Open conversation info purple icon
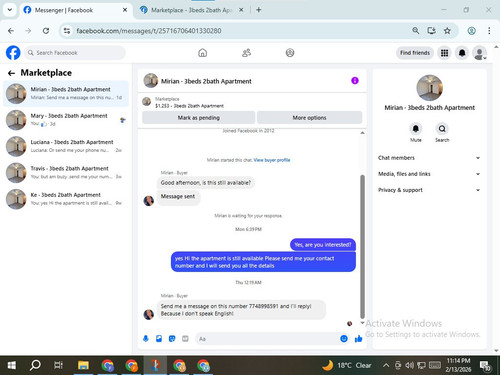Screen dimensions: 500x375 355,80
